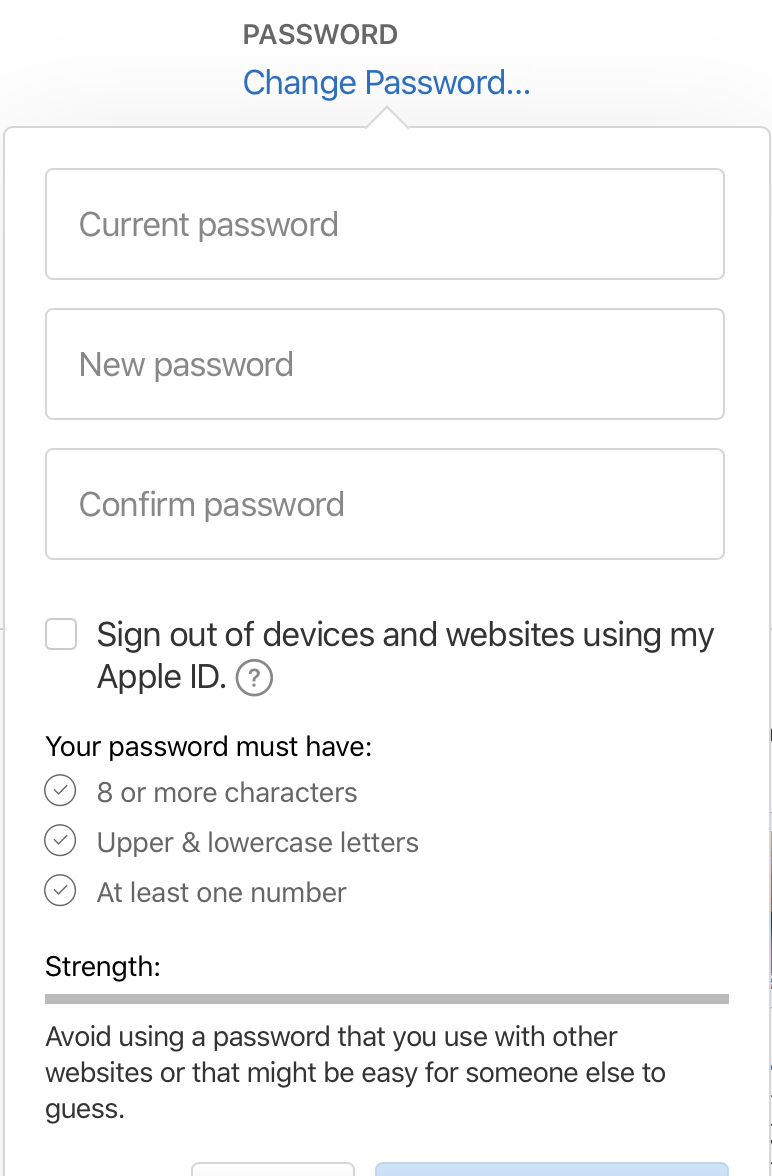Click the Strength: label
Image resolution: width=772 pixels, height=1176 pixels.
pyautogui.click(x=103, y=966)
